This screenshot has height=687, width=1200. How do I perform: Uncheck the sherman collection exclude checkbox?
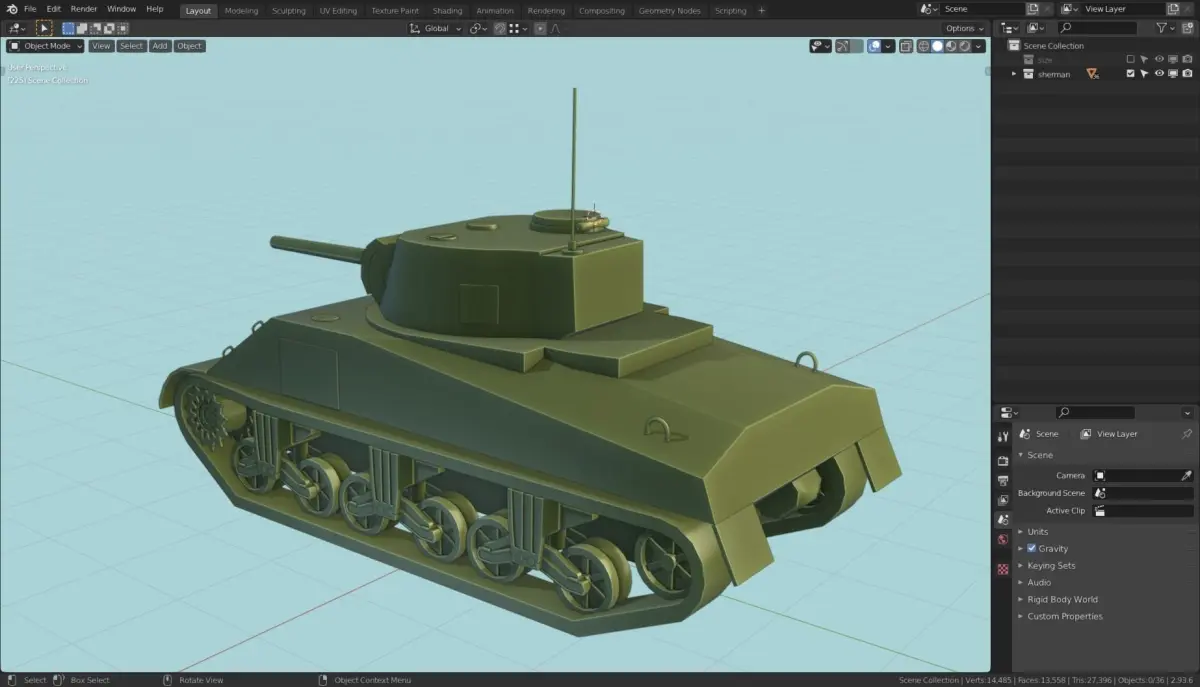(1130, 73)
